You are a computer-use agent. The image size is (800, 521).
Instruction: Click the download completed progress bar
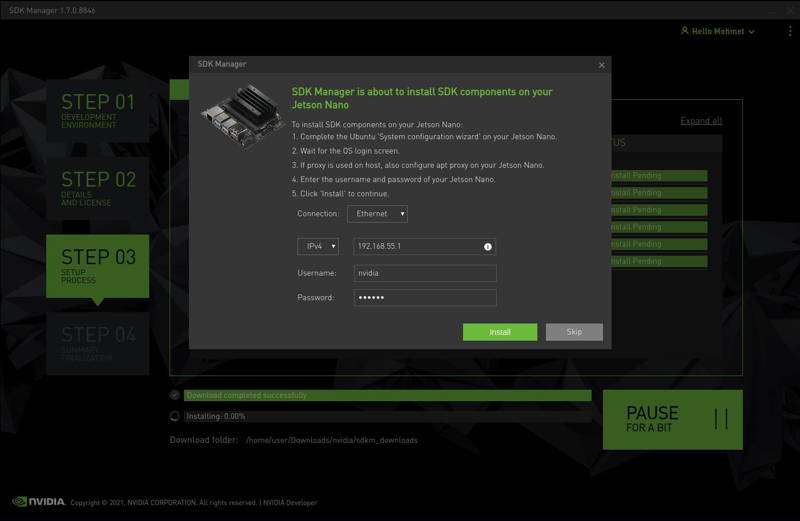(388, 395)
